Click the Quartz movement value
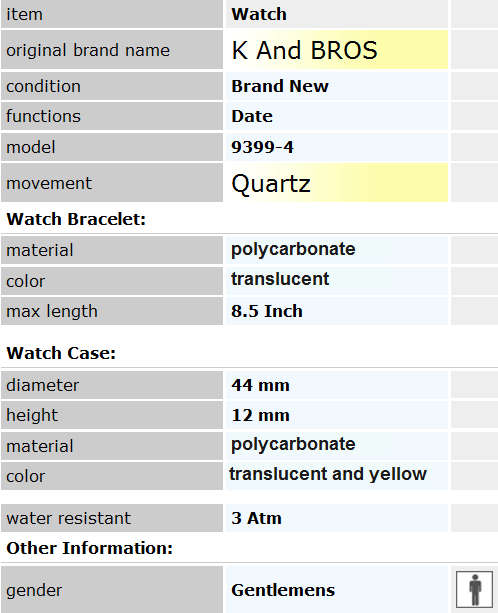The width and height of the screenshot is (498, 613). (x=271, y=183)
